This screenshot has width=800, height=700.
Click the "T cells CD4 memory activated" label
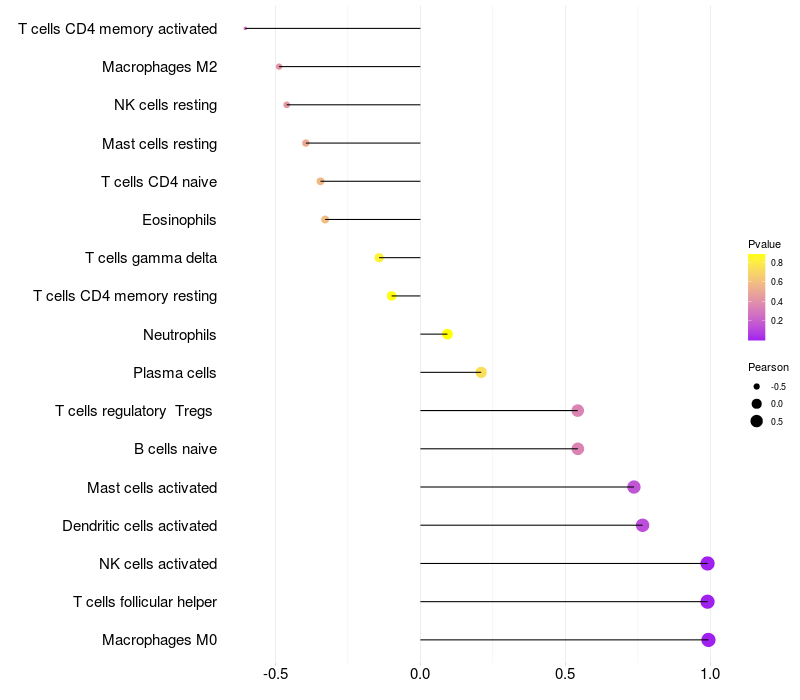(x=117, y=29)
